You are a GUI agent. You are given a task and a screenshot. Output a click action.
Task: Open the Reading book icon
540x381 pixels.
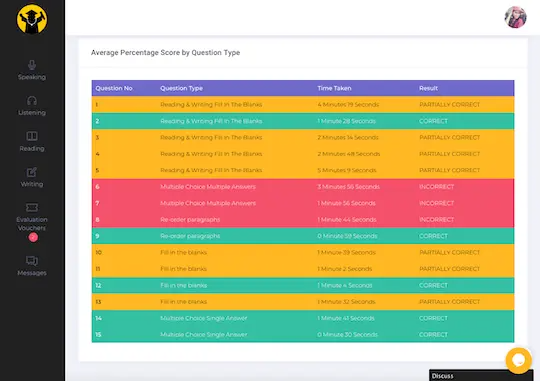32,136
